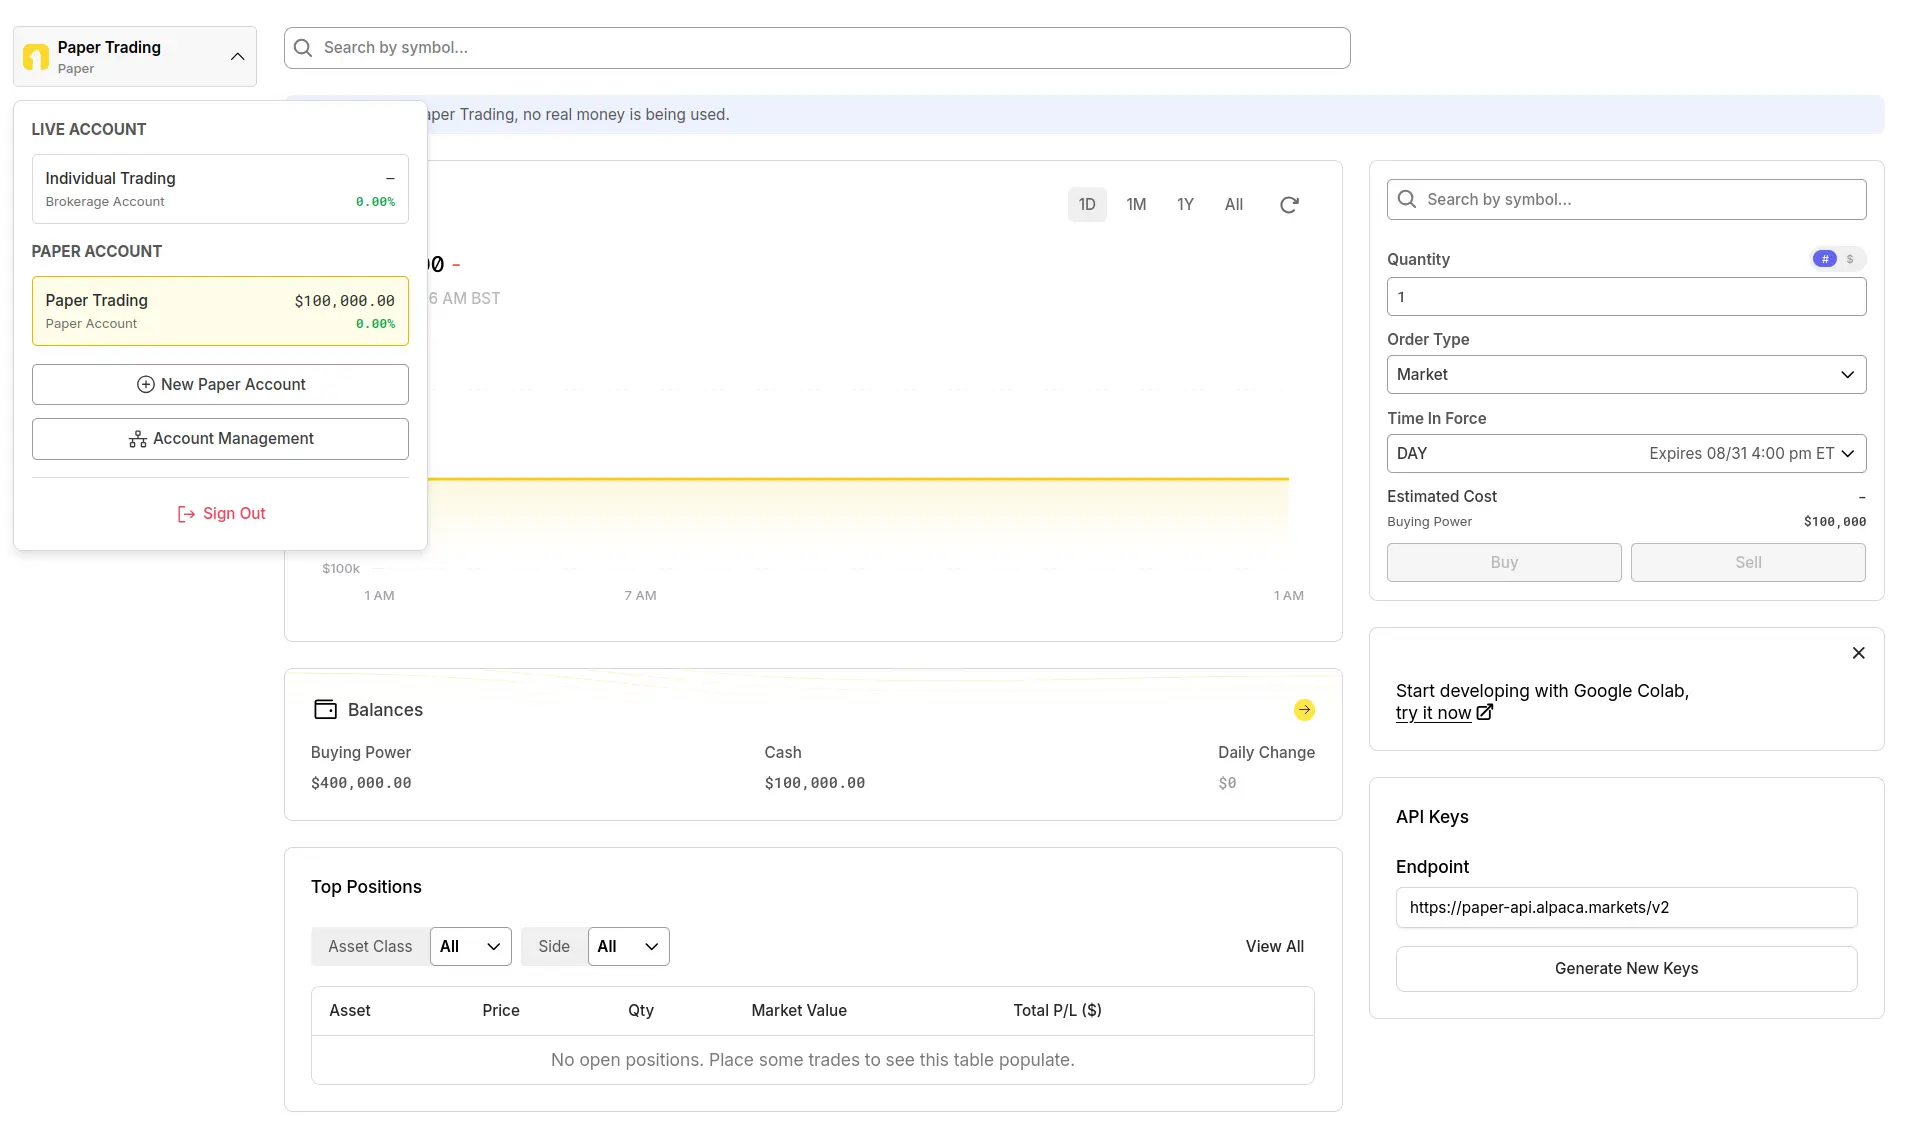The width and height of the screenshot is (1920, 1130).
Task: Click the Market Value column header
Action: [x=799, y=1011]
